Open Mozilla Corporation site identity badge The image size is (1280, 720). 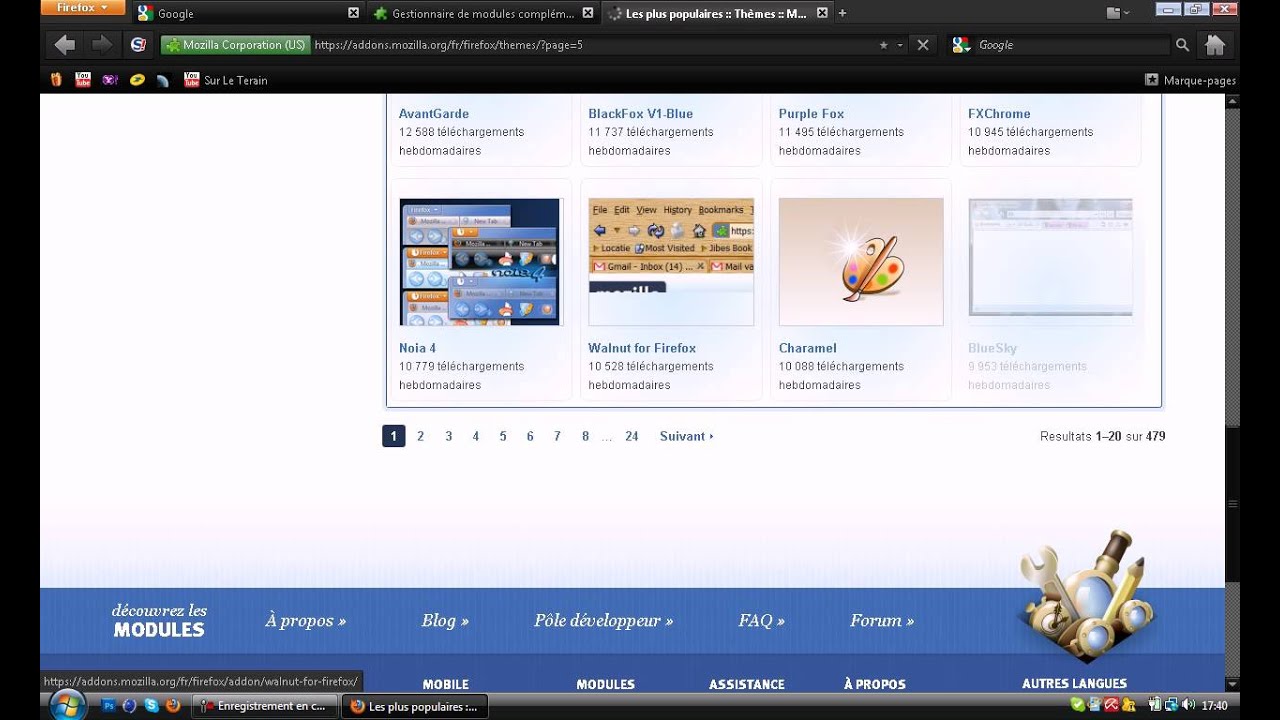pyautogui.click(x=235, y=45)
